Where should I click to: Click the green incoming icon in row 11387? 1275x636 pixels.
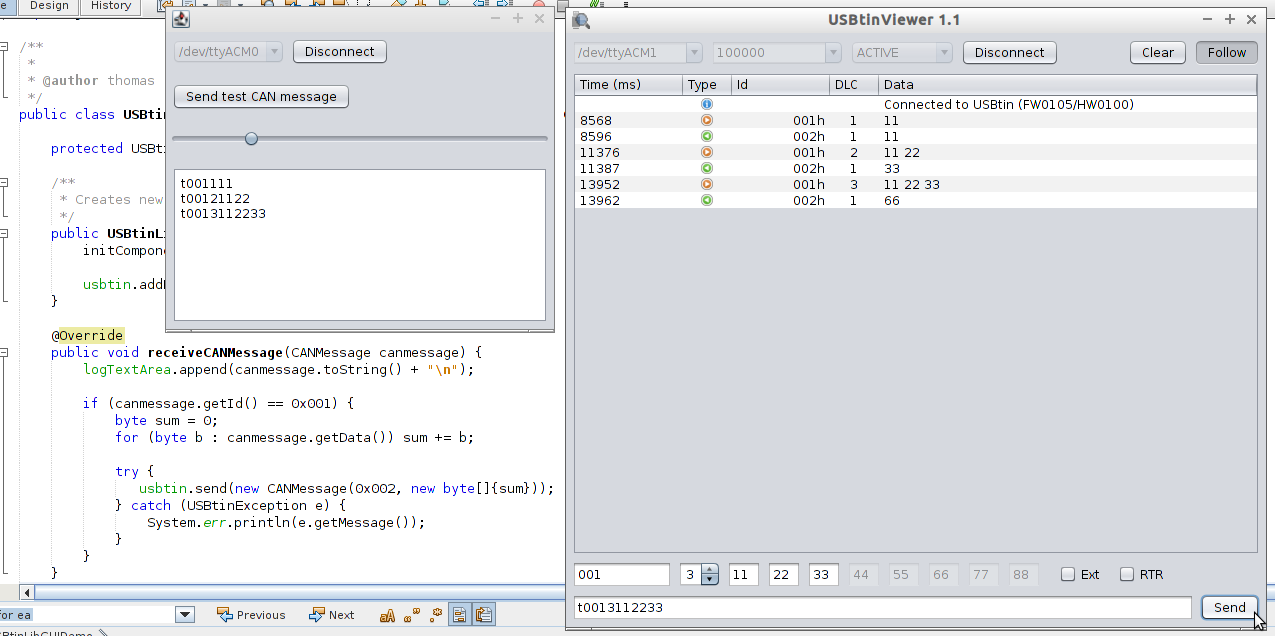707,169
